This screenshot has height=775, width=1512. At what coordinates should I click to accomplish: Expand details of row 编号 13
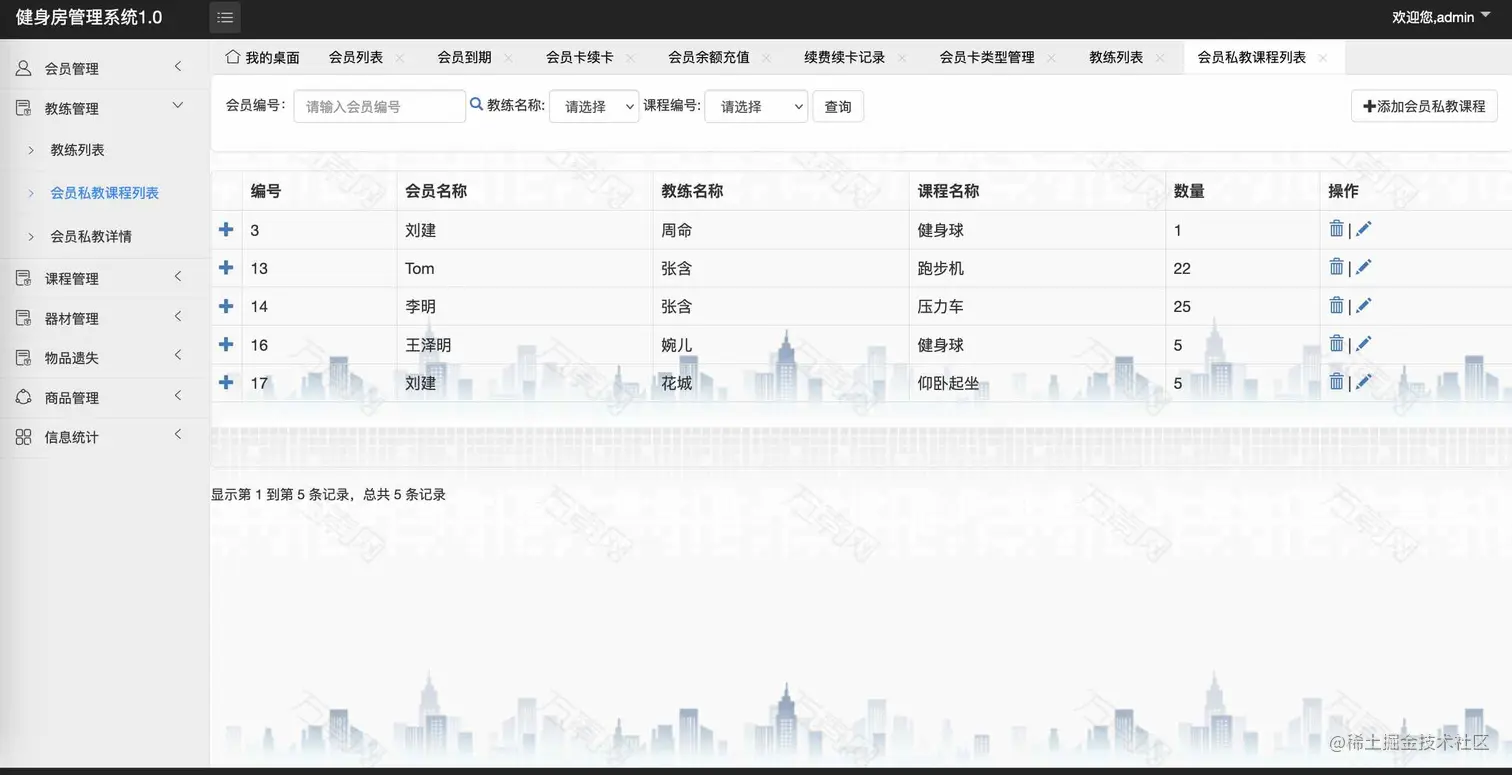(226, 267)
